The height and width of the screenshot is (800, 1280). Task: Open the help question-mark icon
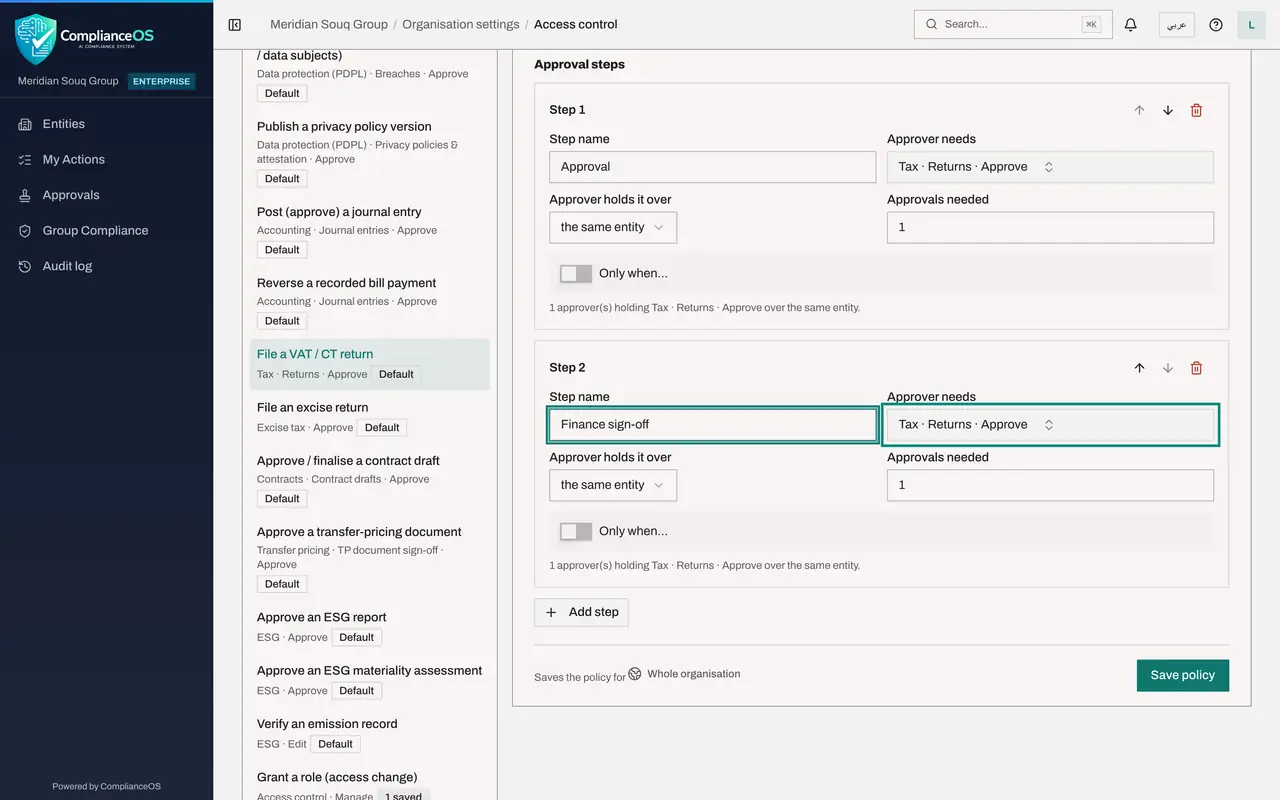tap(1216, 24)
